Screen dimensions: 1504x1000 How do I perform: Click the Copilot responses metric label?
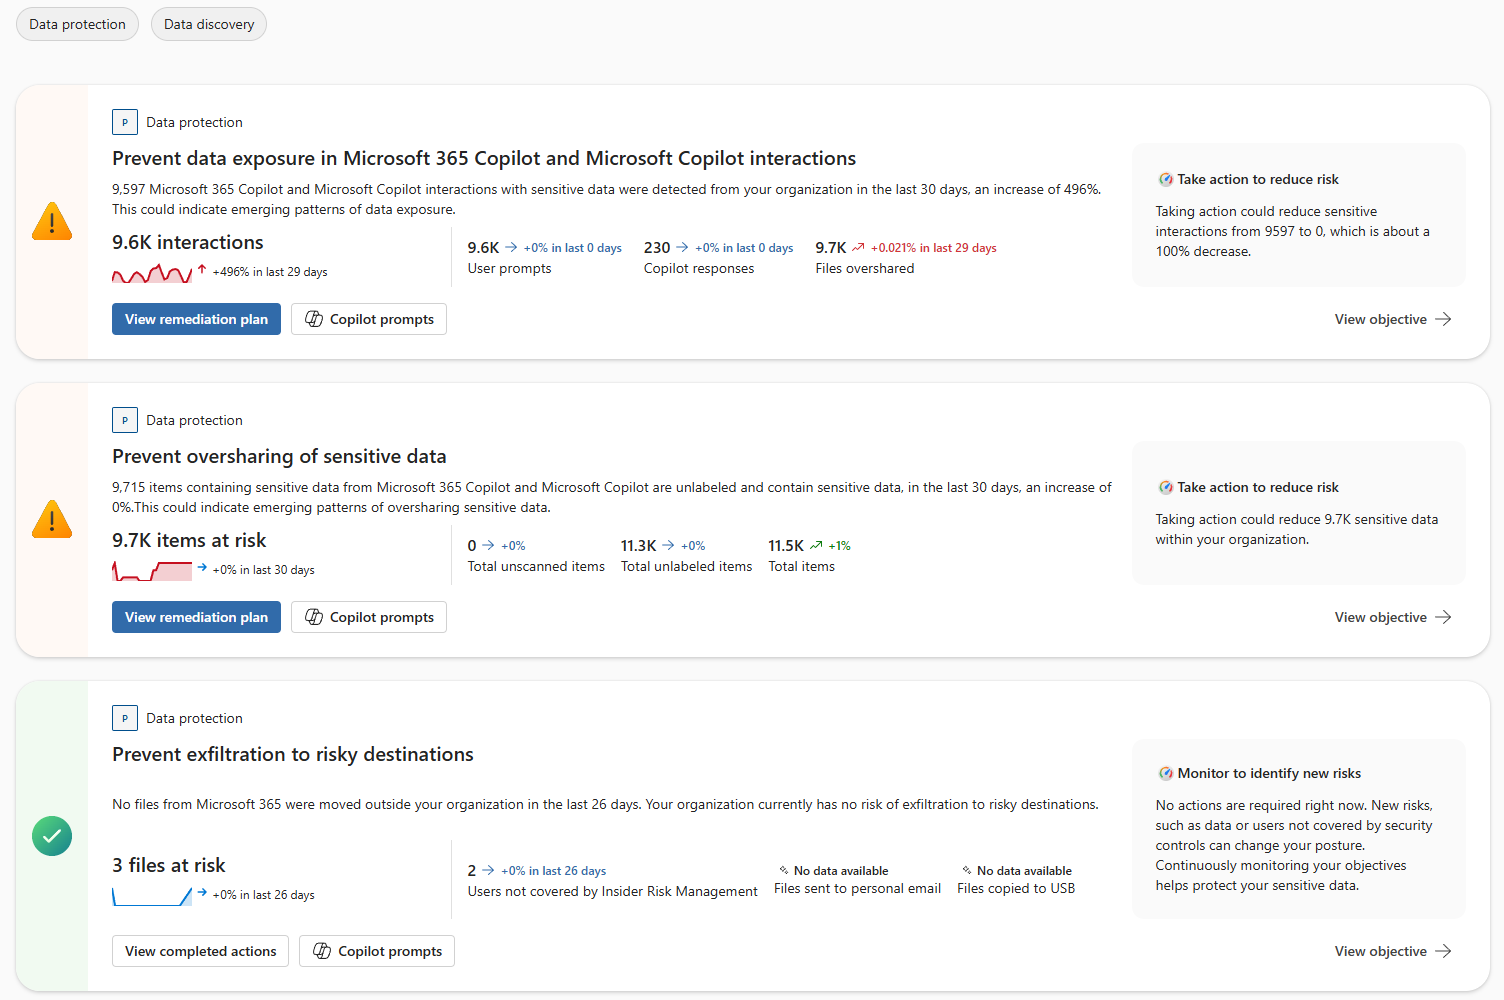[x=699, y=268]
